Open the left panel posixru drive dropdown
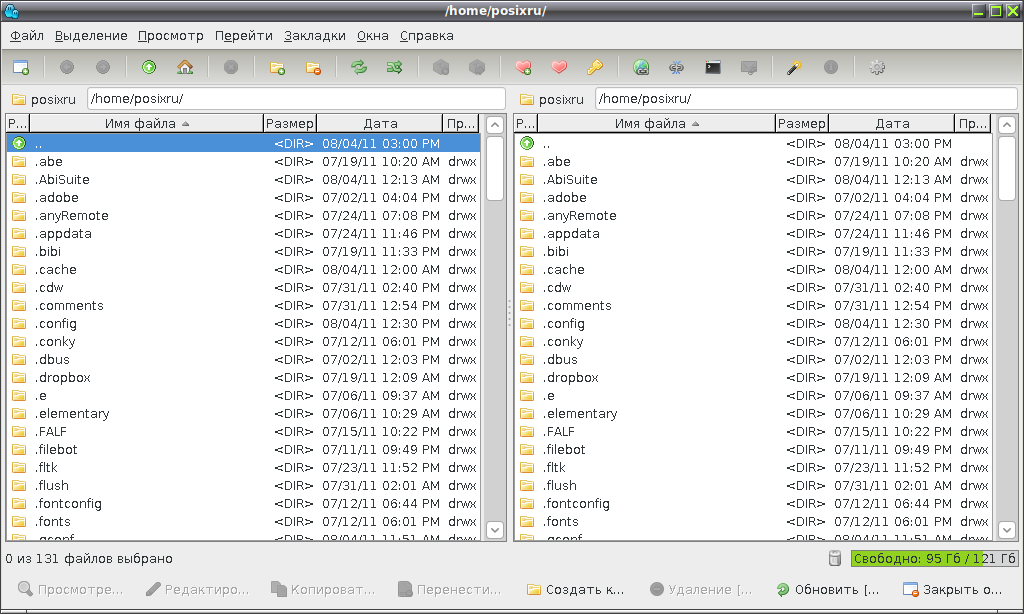The height and width of the screenshot is (614, 1024). pos(43,99)
